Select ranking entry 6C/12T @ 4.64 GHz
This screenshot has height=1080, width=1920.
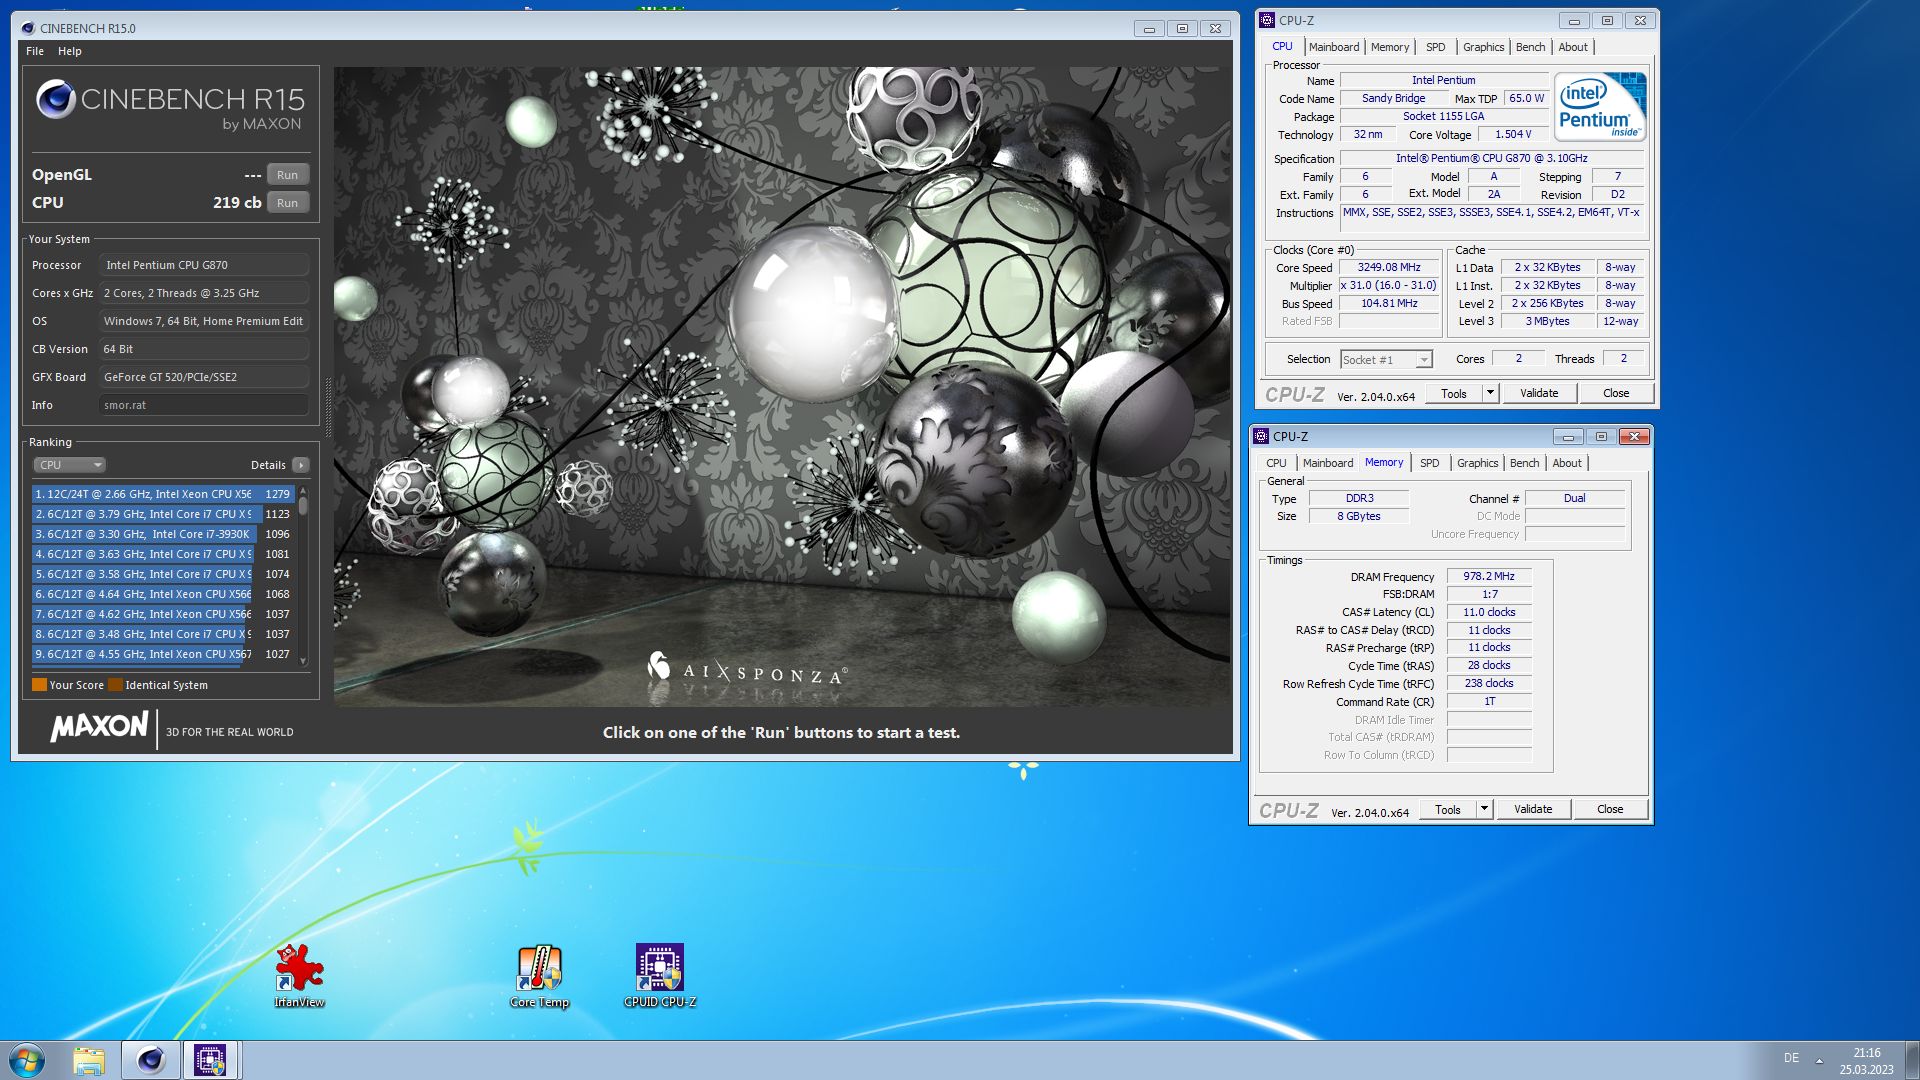(162, 594)
